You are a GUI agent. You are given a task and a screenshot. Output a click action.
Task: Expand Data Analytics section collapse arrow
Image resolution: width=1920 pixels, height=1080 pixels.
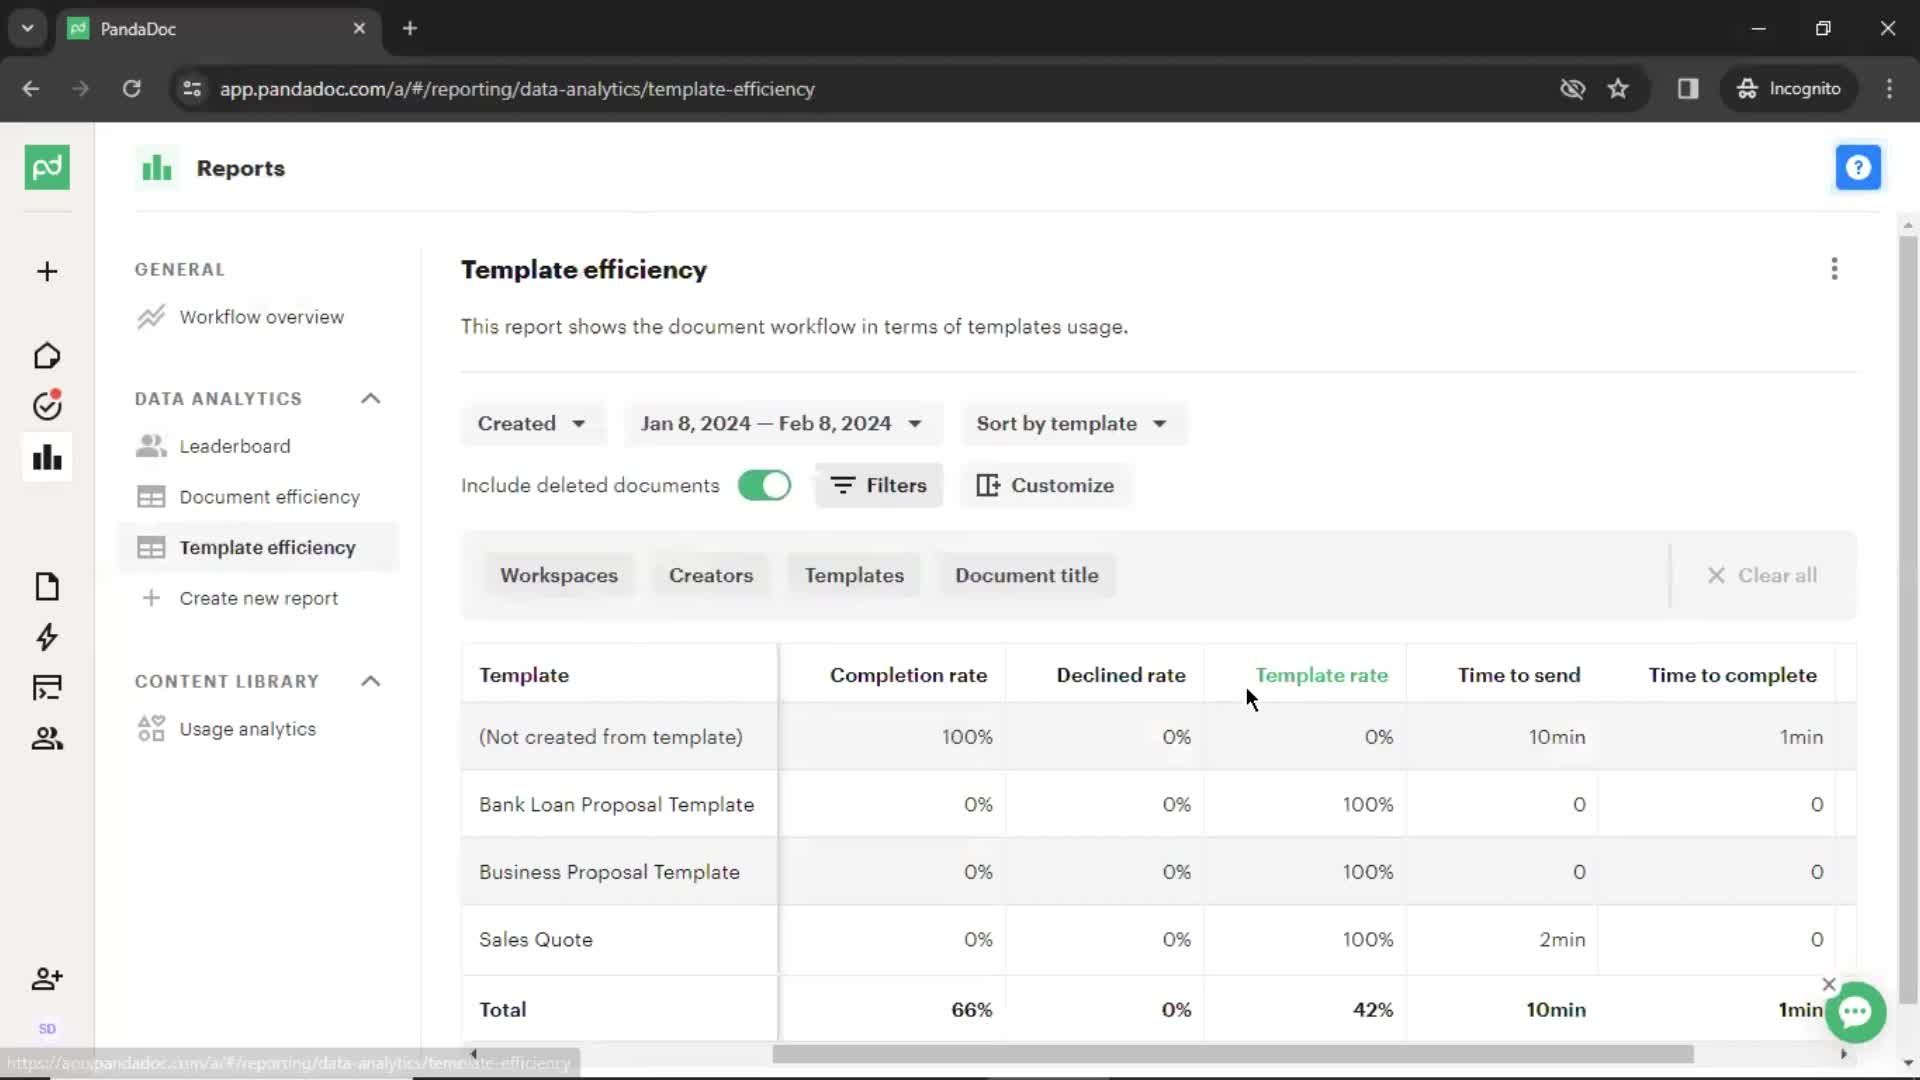point(372,398)
